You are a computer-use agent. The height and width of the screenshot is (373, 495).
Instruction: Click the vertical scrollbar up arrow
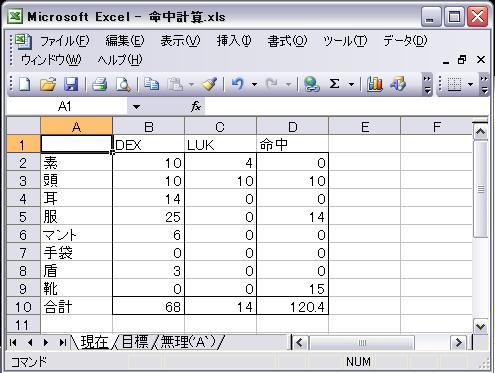click(480, 132)
